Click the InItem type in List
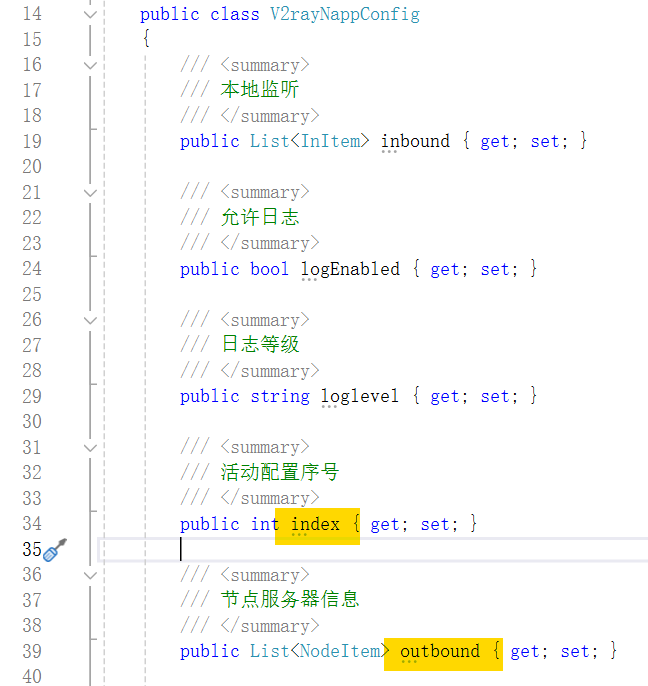The height and width of the screenshot is (686, 648). [330, 141]
